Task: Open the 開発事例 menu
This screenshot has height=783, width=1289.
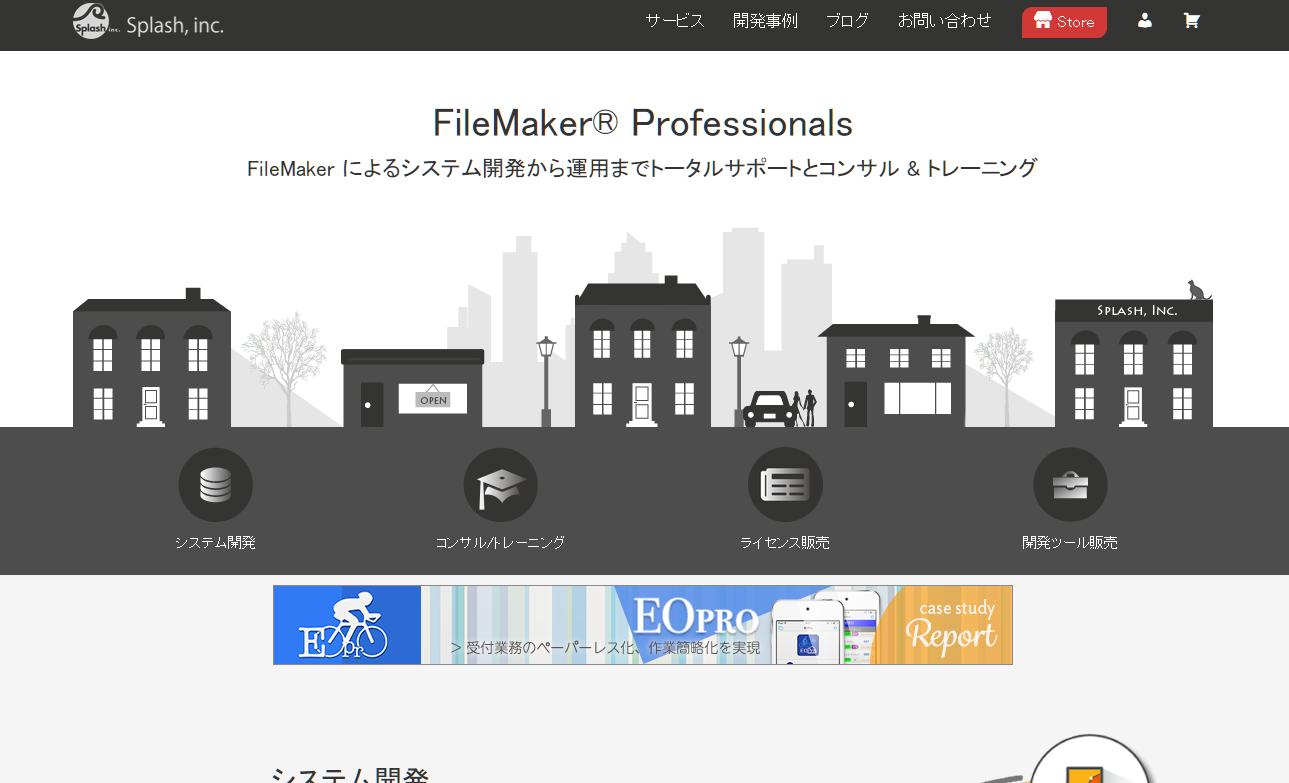Action: 765,20
